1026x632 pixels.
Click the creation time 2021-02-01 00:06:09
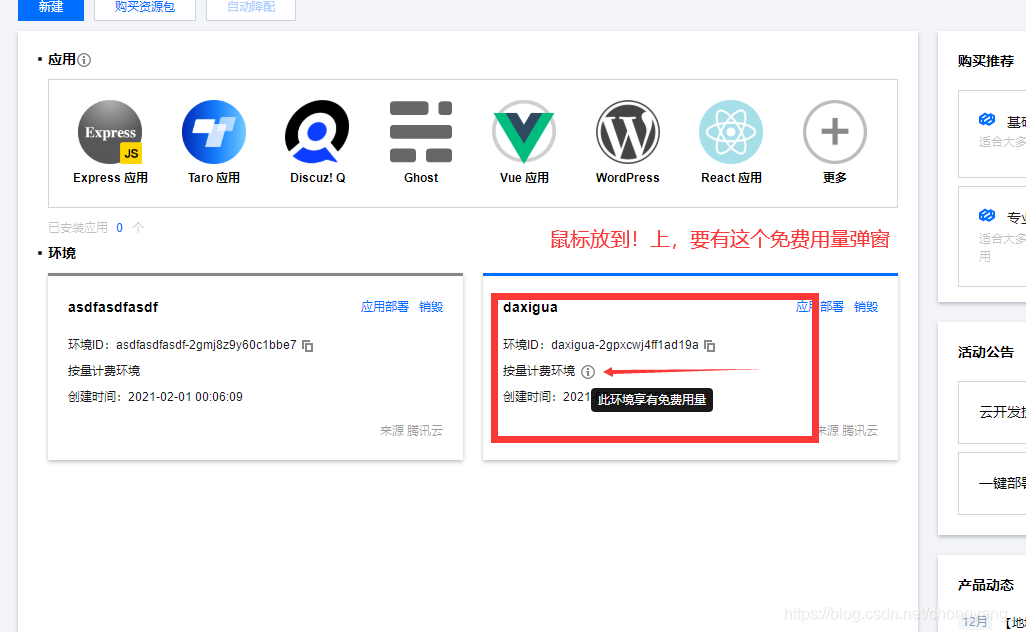coord(185,397)
